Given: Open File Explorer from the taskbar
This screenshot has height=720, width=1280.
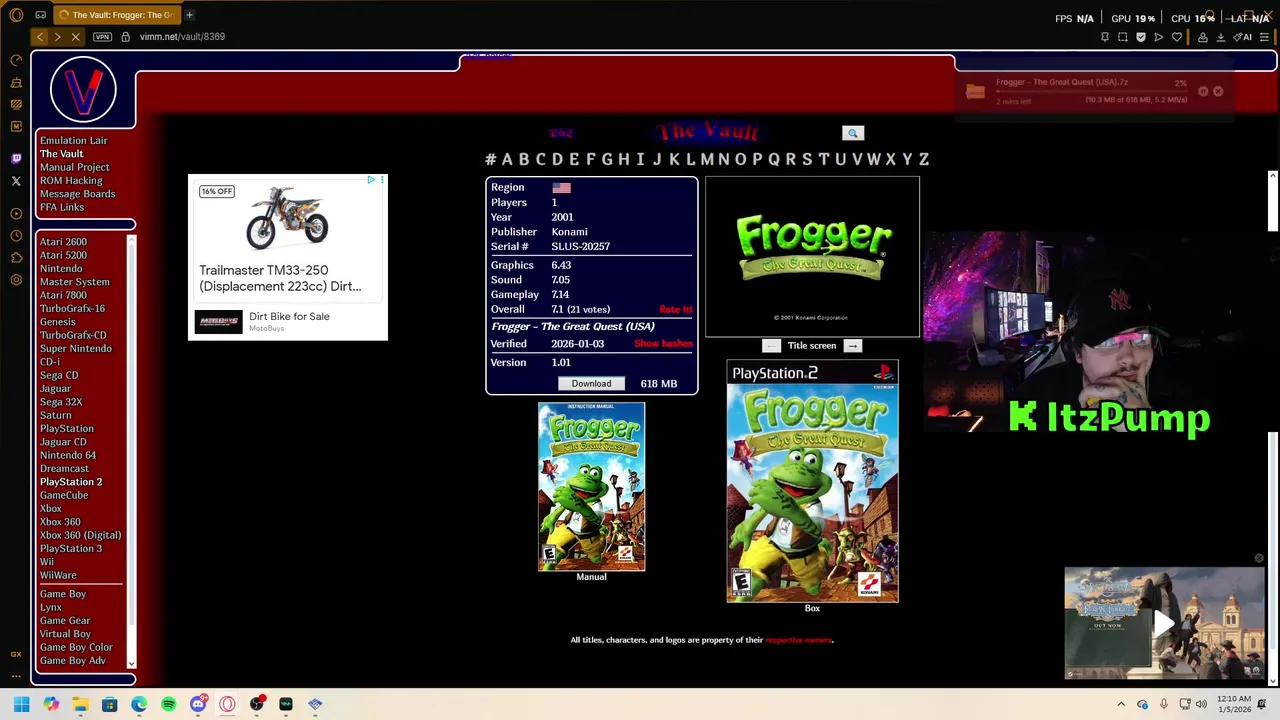Looking at the screenshot, I should tap(80, 704).
